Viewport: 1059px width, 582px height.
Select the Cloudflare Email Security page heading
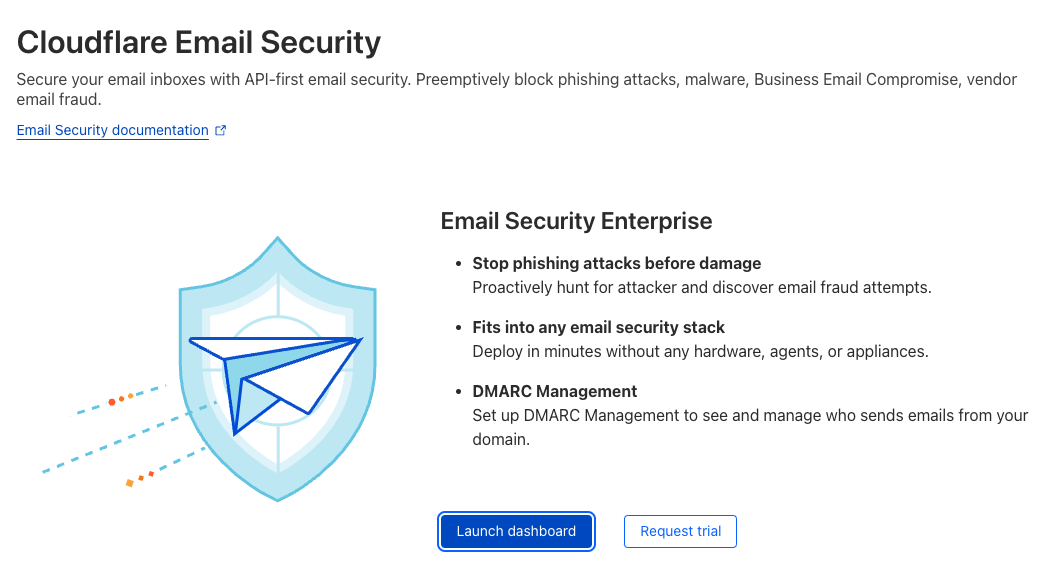coord(199,42)
